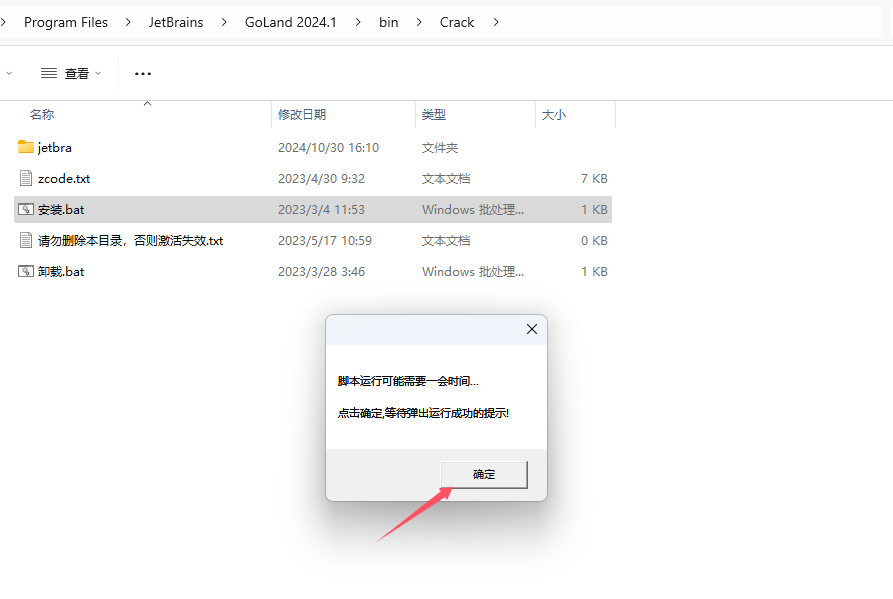Sort files by 名称 column header
The height and width of the screenshot is (599, 893).
point(42,114)
